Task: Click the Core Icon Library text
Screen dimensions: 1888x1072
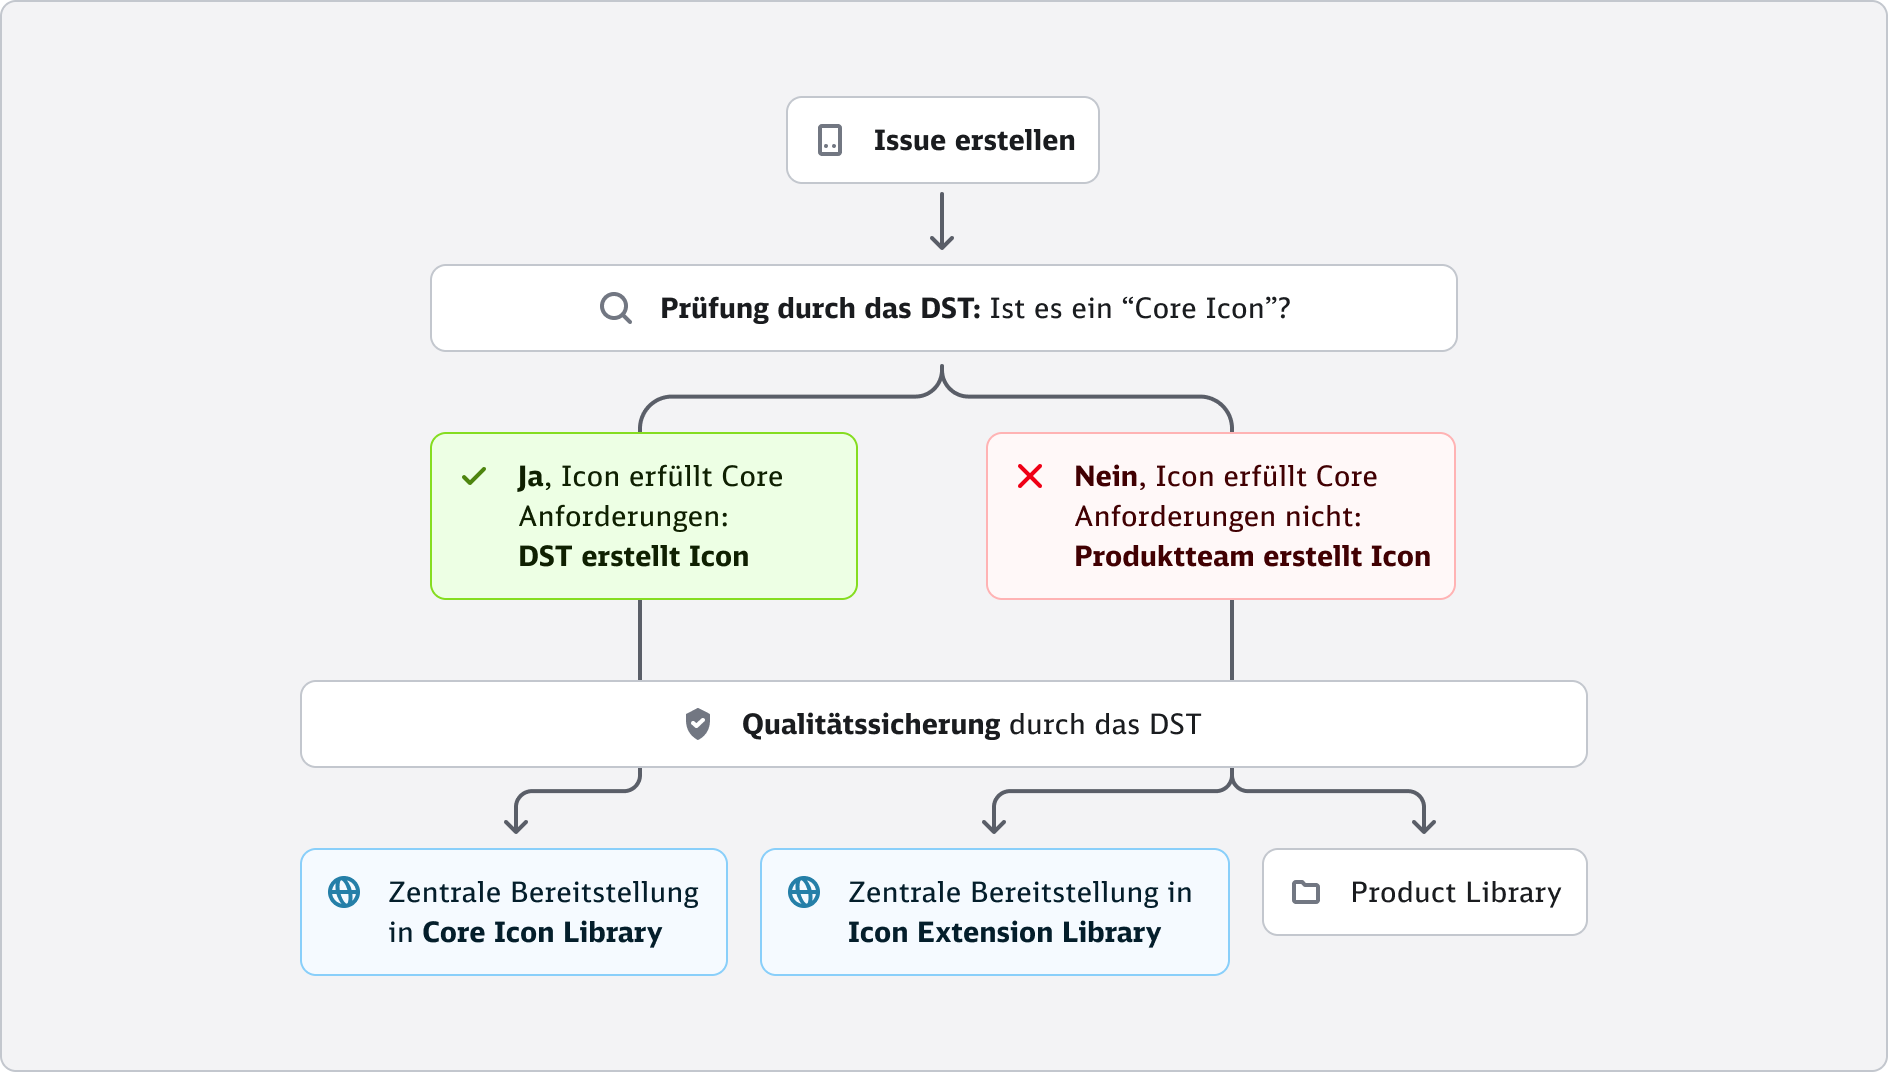Action: tap(542, 932)
